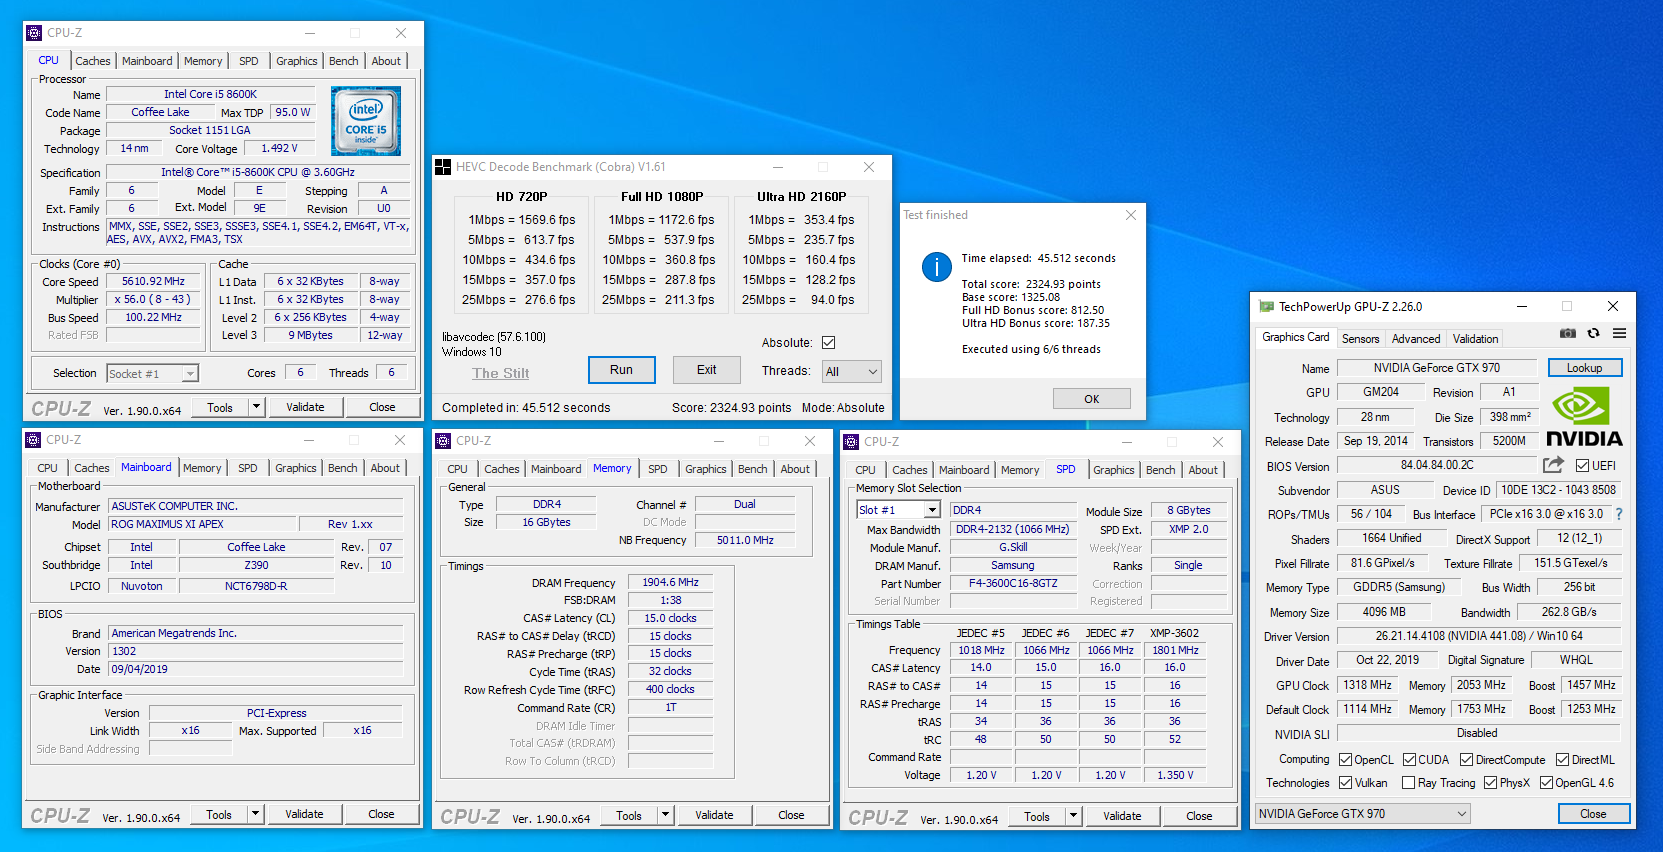Open Bench tab in CPU-Z Memory window
This screenshot has height=852, width=1663.
753,469
